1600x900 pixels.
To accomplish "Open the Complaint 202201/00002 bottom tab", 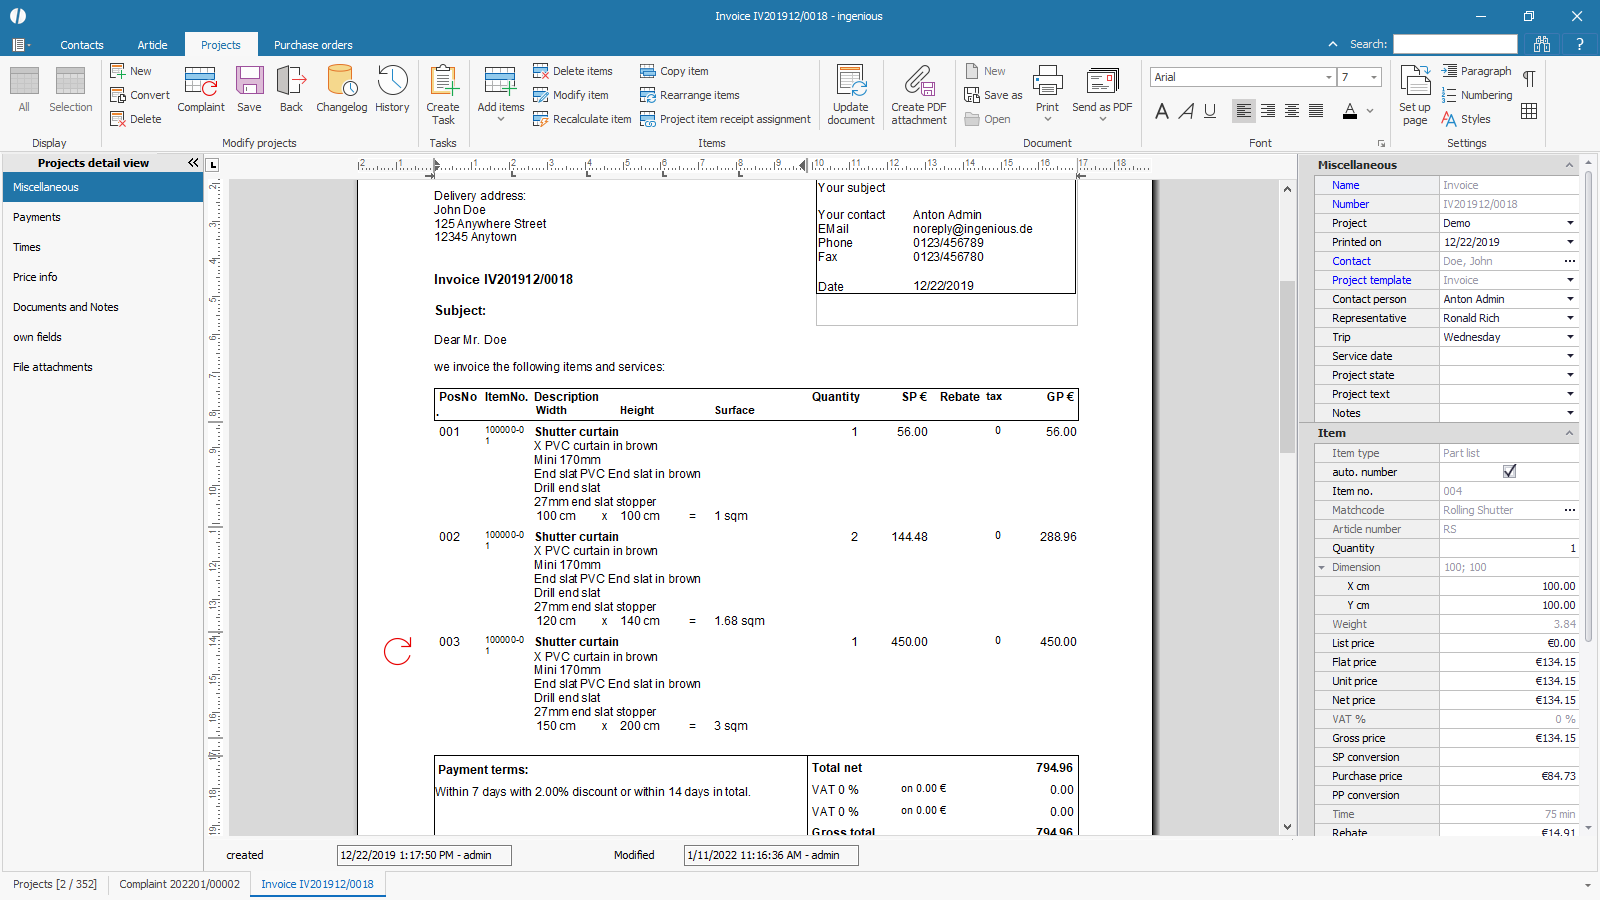I will pyautogui.click(x=179, y=884).
